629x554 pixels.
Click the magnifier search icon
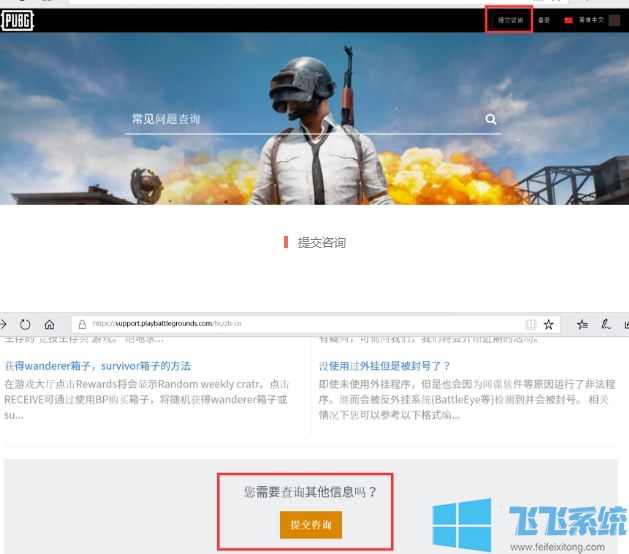(x=491, y=119)
